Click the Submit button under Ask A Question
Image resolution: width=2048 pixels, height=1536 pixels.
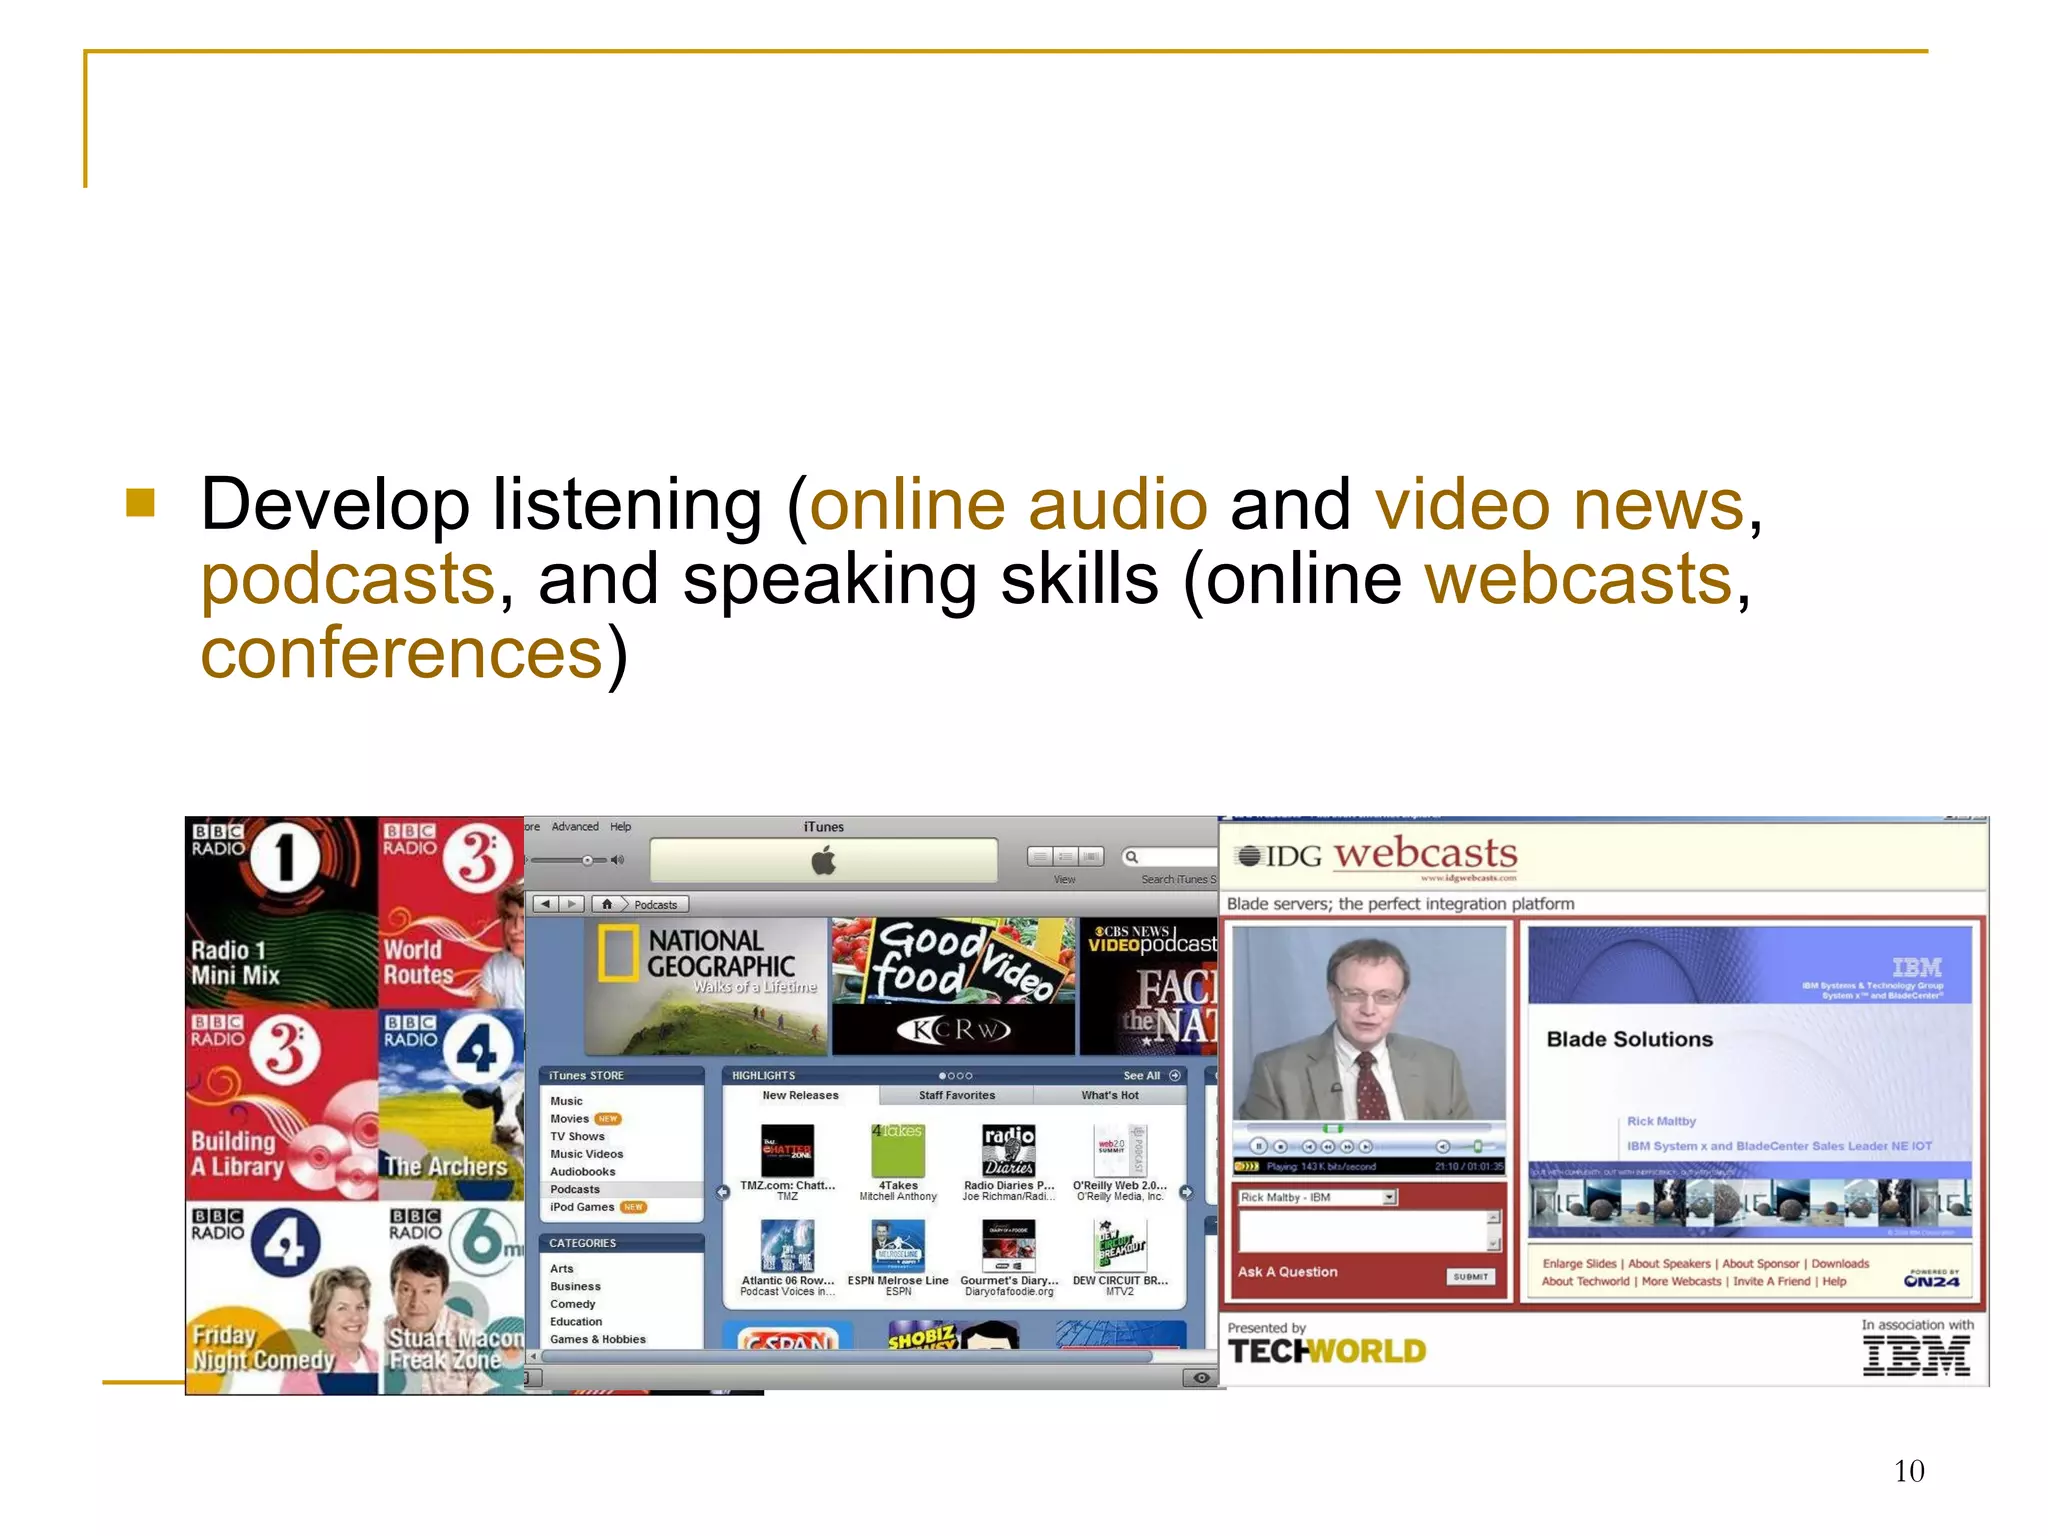(x=1471, y=1277)
